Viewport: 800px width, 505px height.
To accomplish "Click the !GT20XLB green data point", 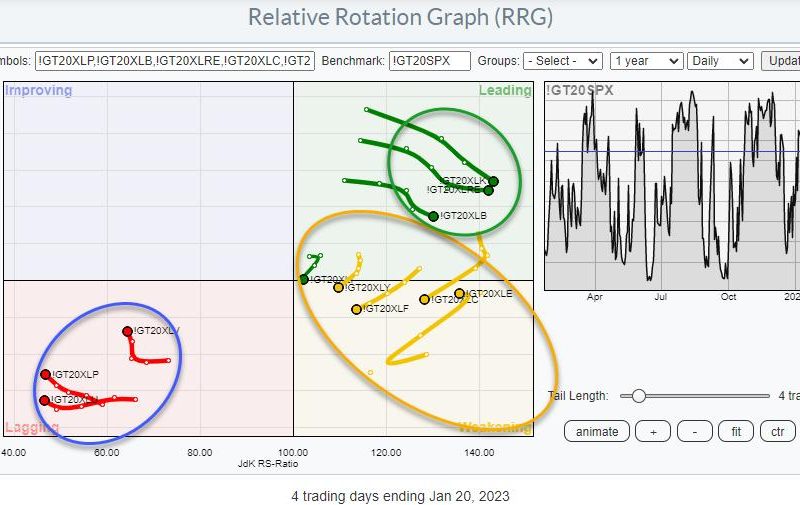I will (433, 216).
